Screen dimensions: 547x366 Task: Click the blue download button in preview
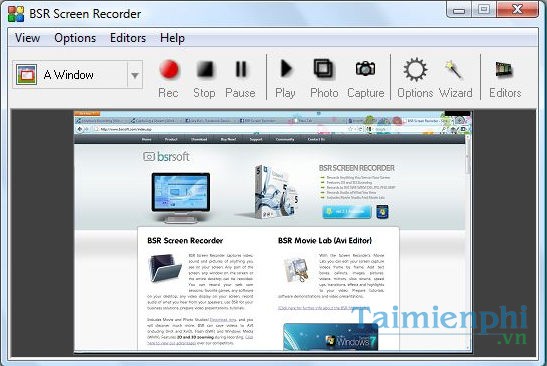[346, 211]
